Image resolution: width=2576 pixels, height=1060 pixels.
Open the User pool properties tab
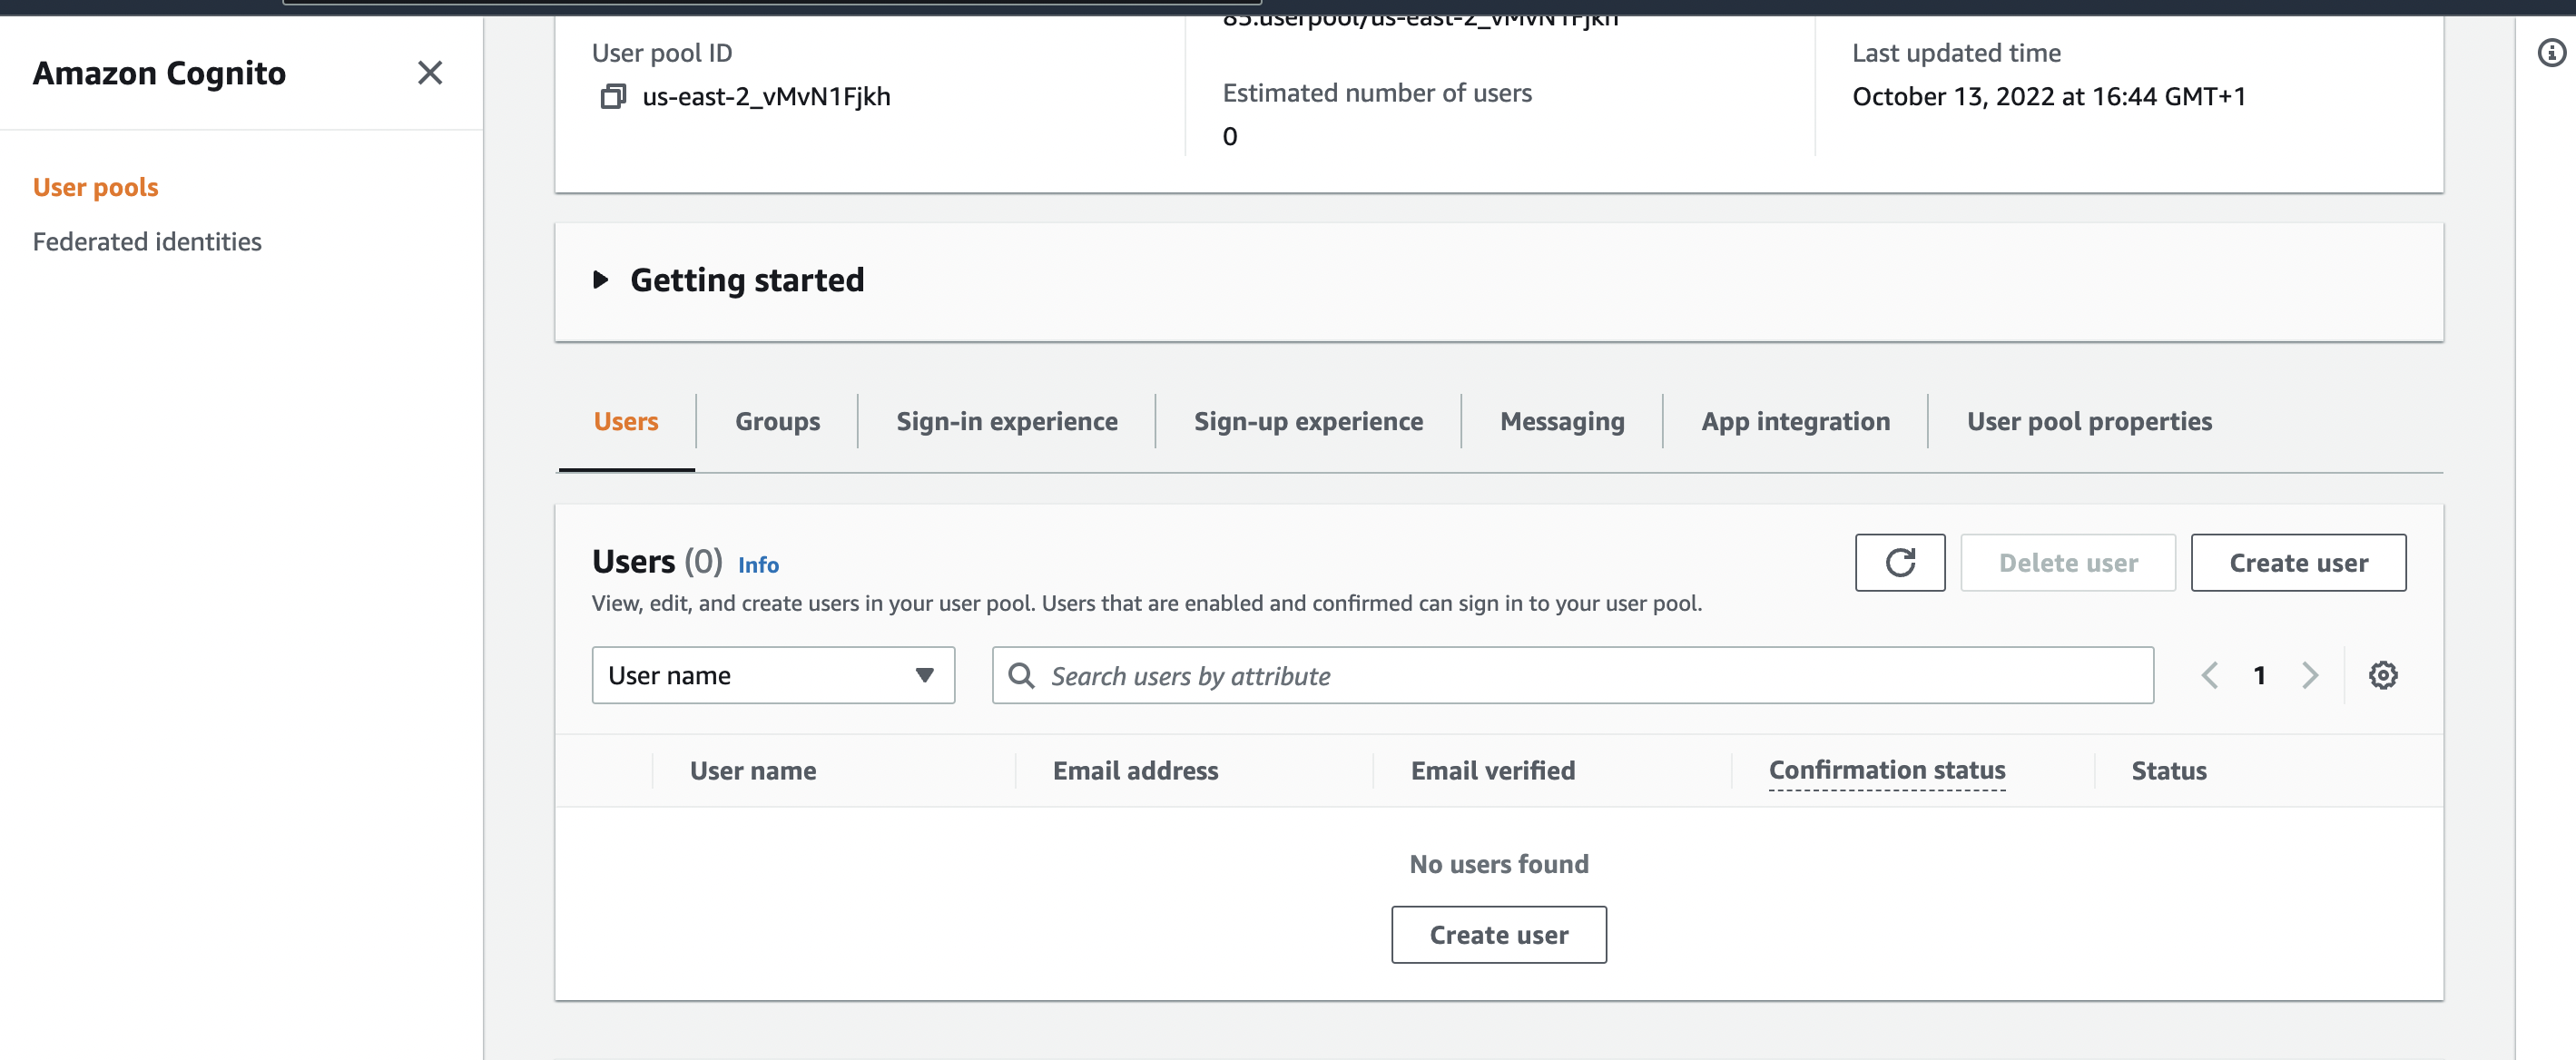pyautogui.click(x=2089, y=422)
